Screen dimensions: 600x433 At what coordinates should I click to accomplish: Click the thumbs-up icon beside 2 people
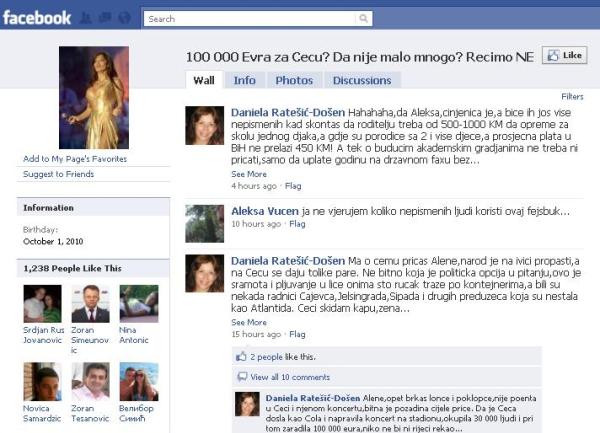pos(241,356)
